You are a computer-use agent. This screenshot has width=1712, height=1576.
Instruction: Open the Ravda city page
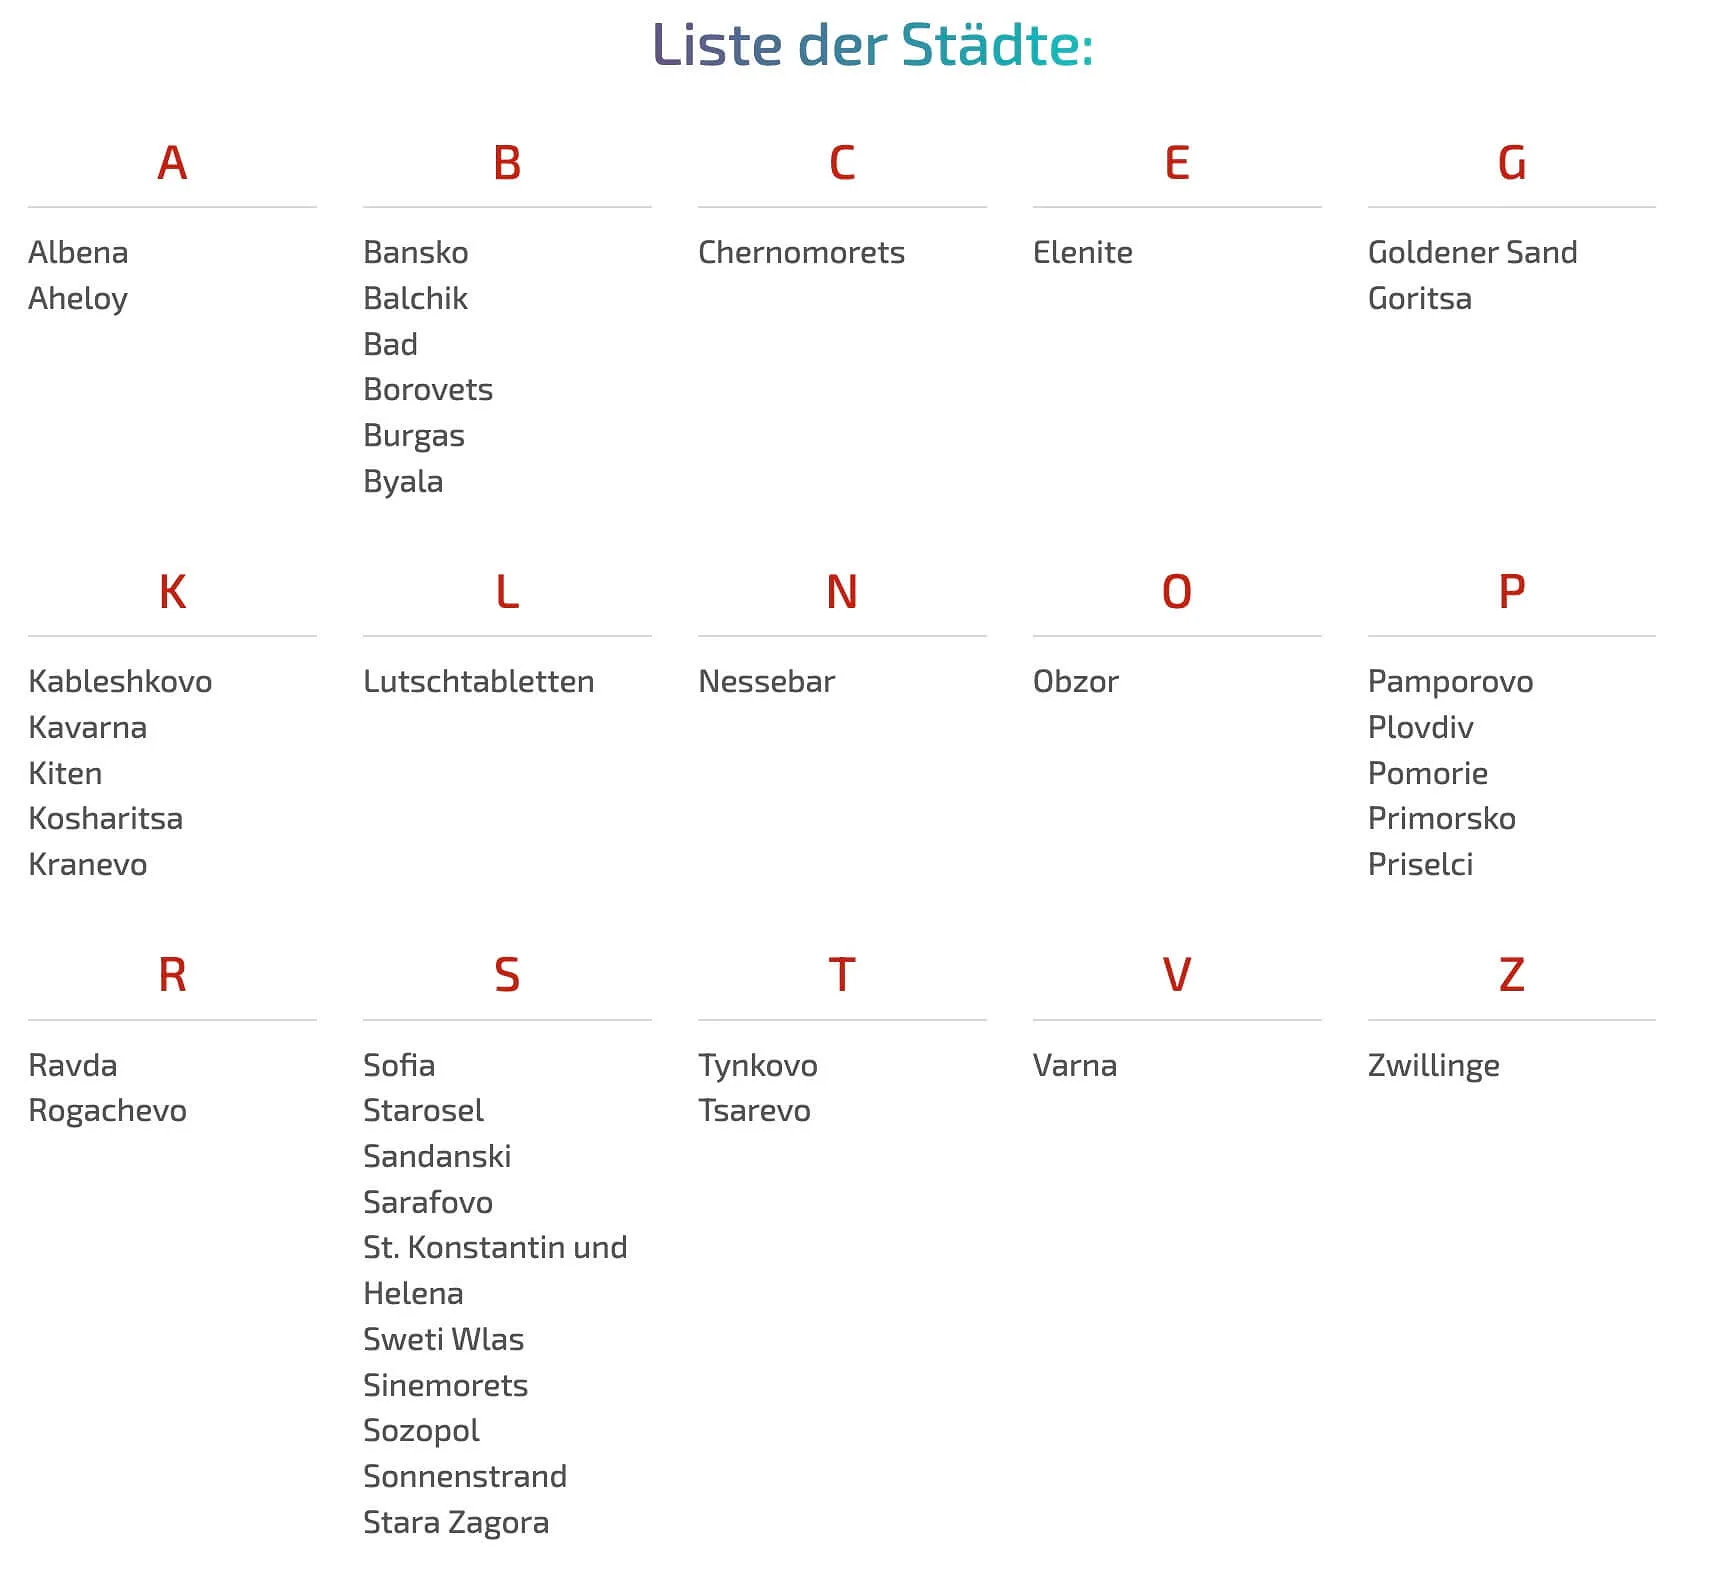point(72,1065)
